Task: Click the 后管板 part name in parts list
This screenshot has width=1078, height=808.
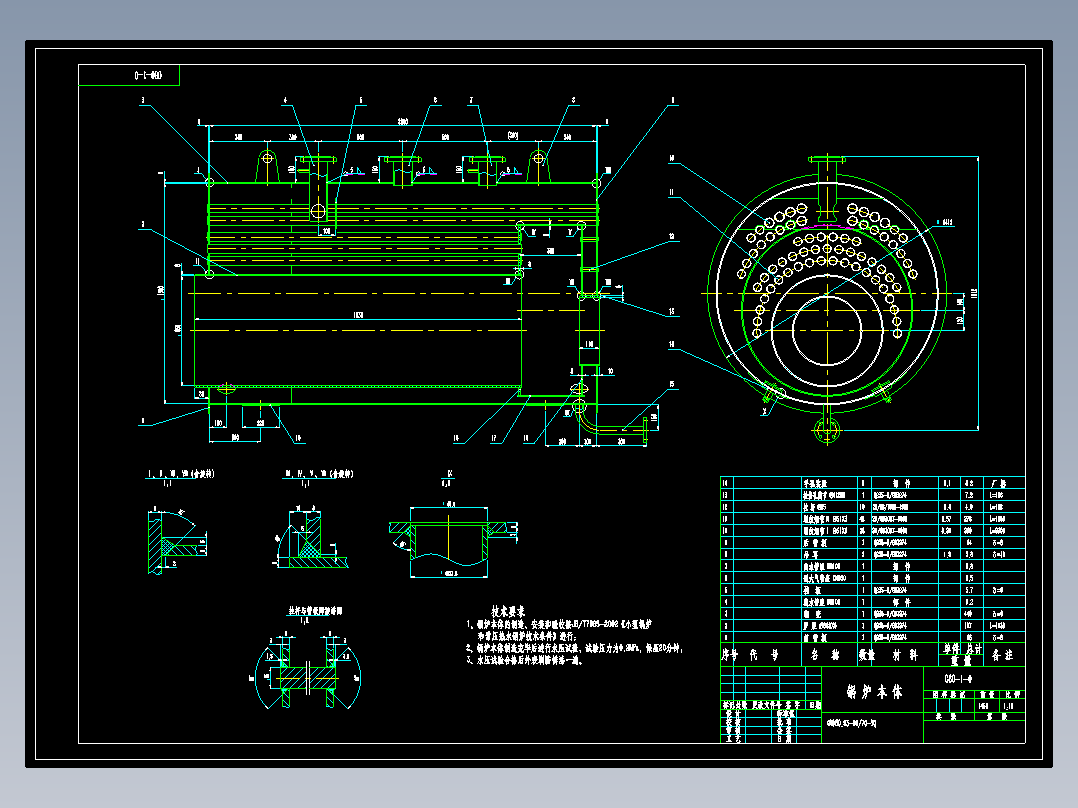Action: pos(815,543)
